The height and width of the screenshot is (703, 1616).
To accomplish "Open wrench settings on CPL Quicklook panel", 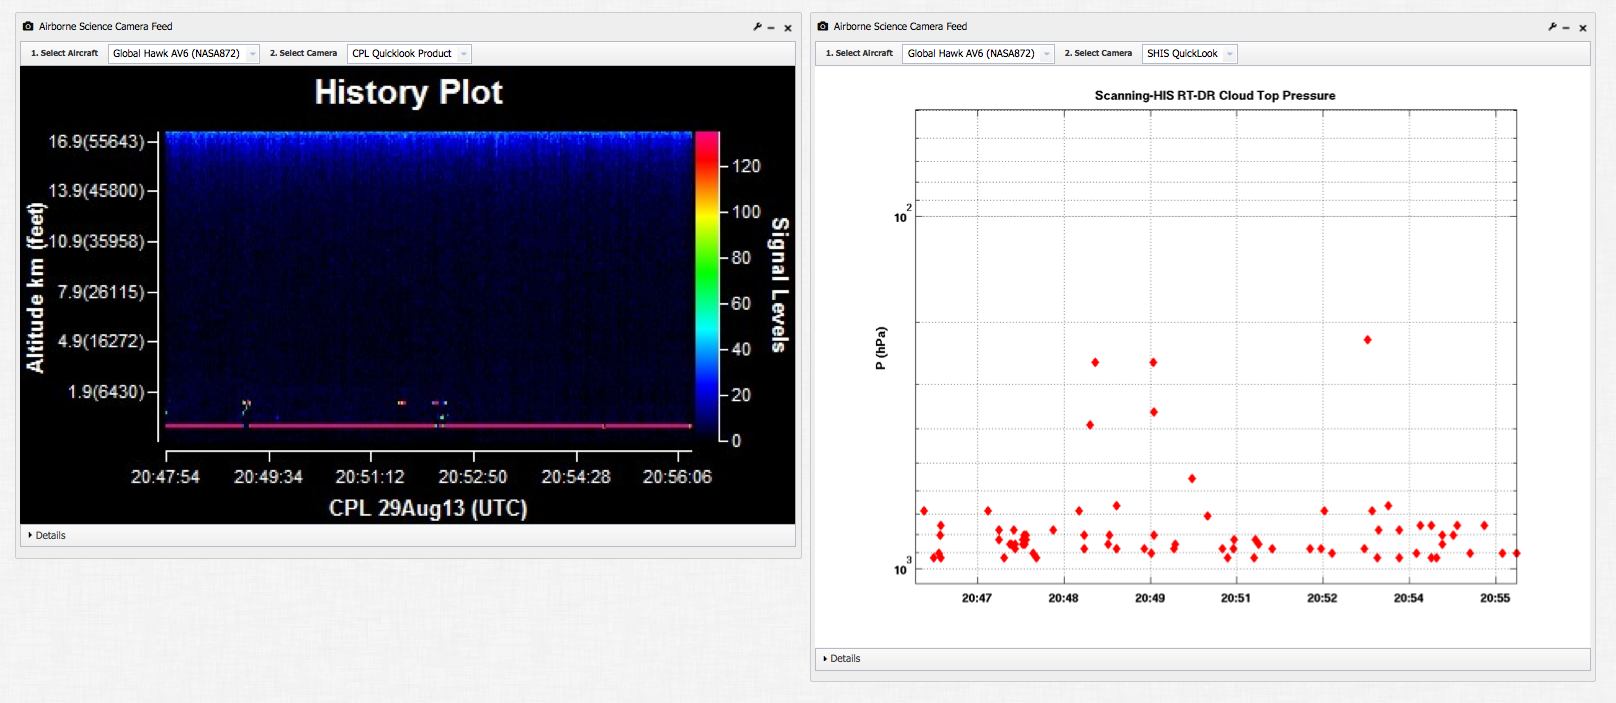I will point(757,27).
